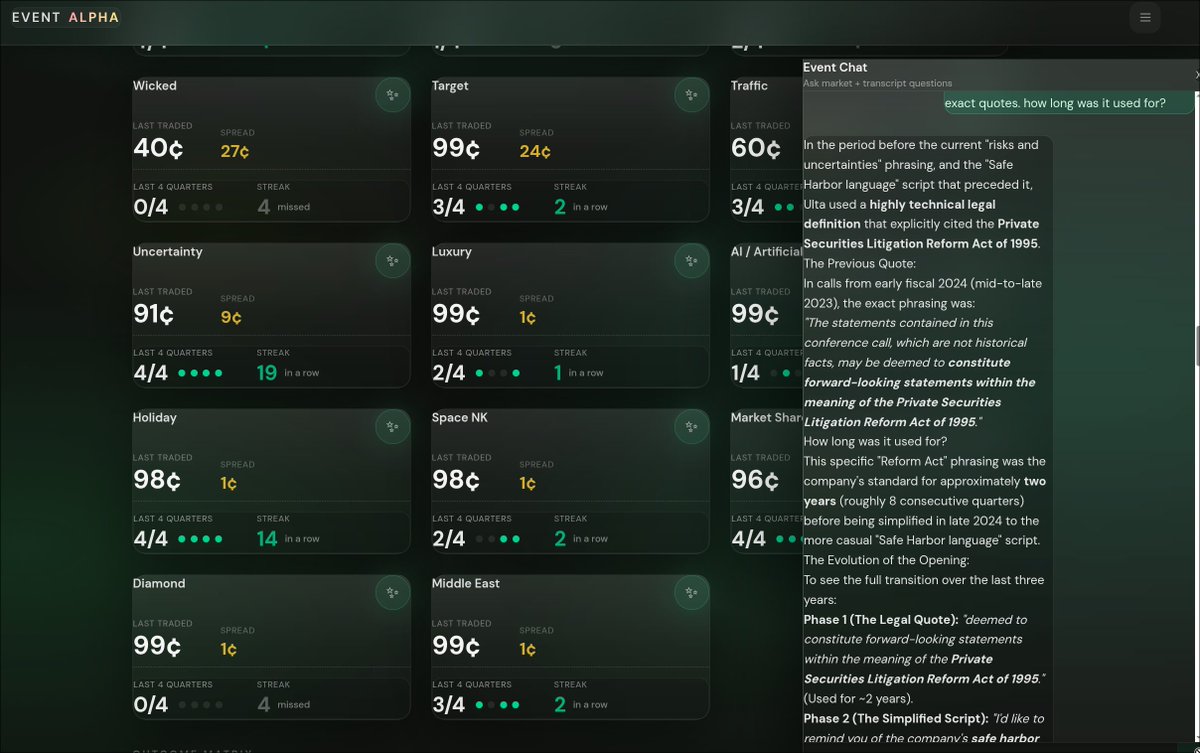This screenshot has width=1200, height=753.
Task: Click the EVENT ALPHA logo
Action: click(x=66, y=17)
